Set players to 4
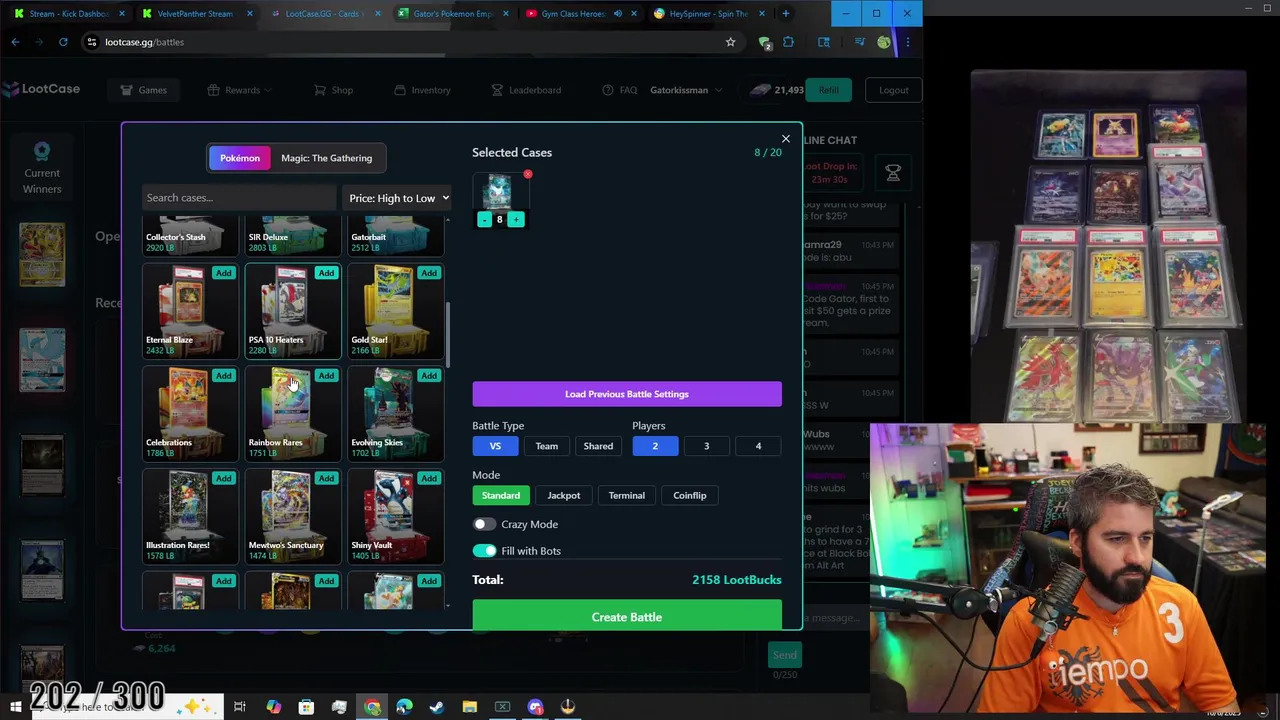The image size is (1280, 720). point(758,446)
